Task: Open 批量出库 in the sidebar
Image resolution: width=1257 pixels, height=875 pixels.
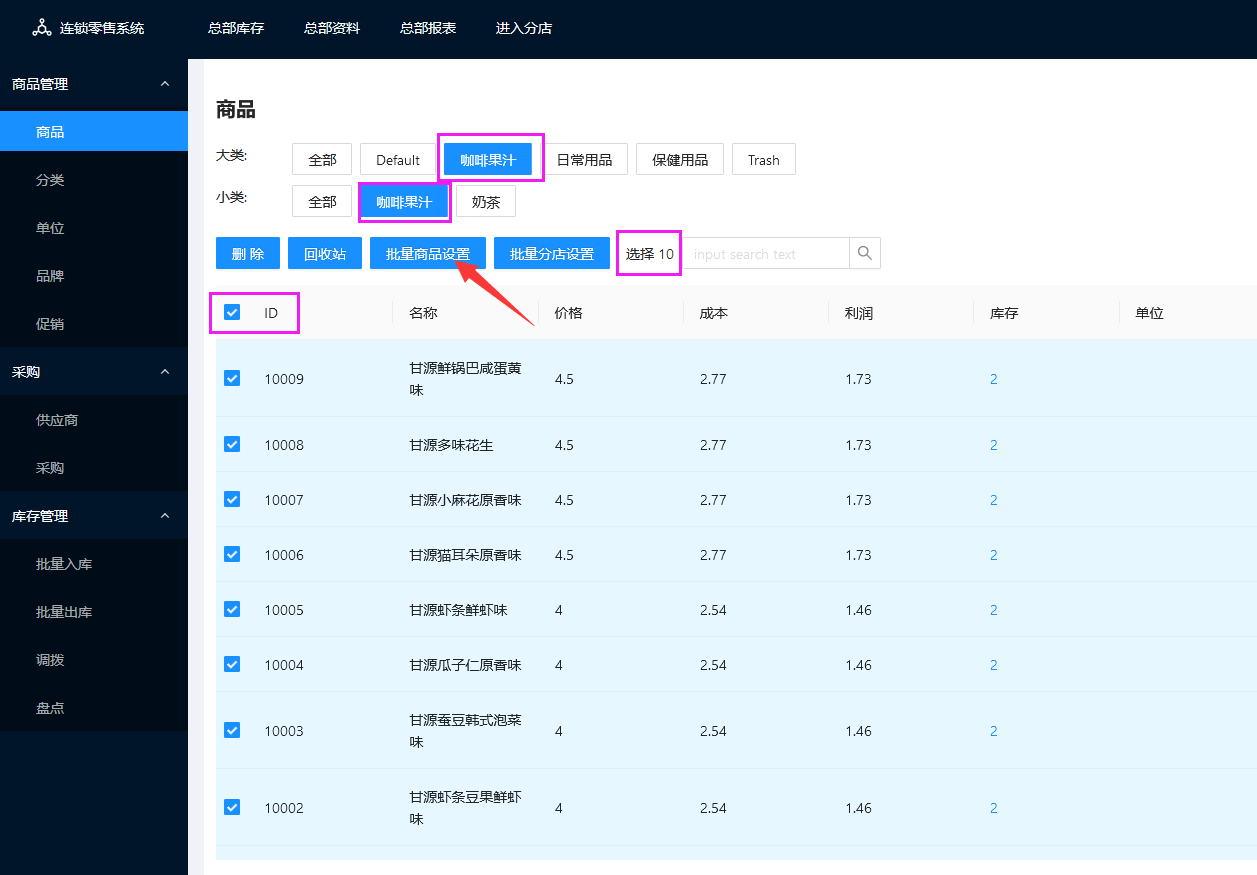Action: [94, 612]
